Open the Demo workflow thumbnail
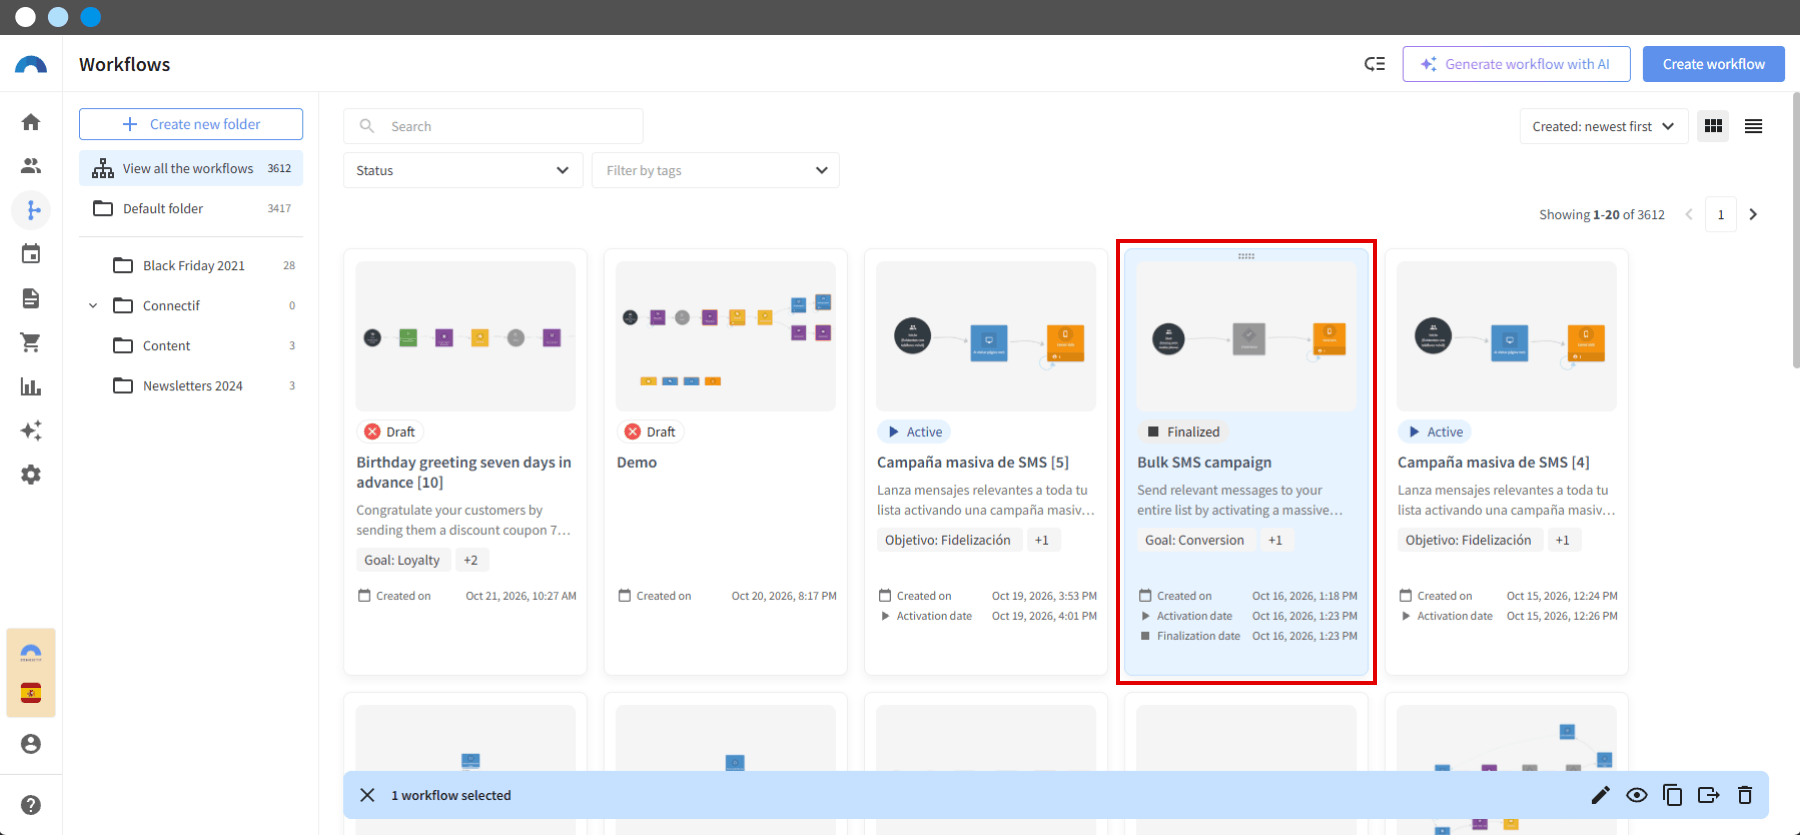This screenshot has height=835, width=1800. (726, 336)
